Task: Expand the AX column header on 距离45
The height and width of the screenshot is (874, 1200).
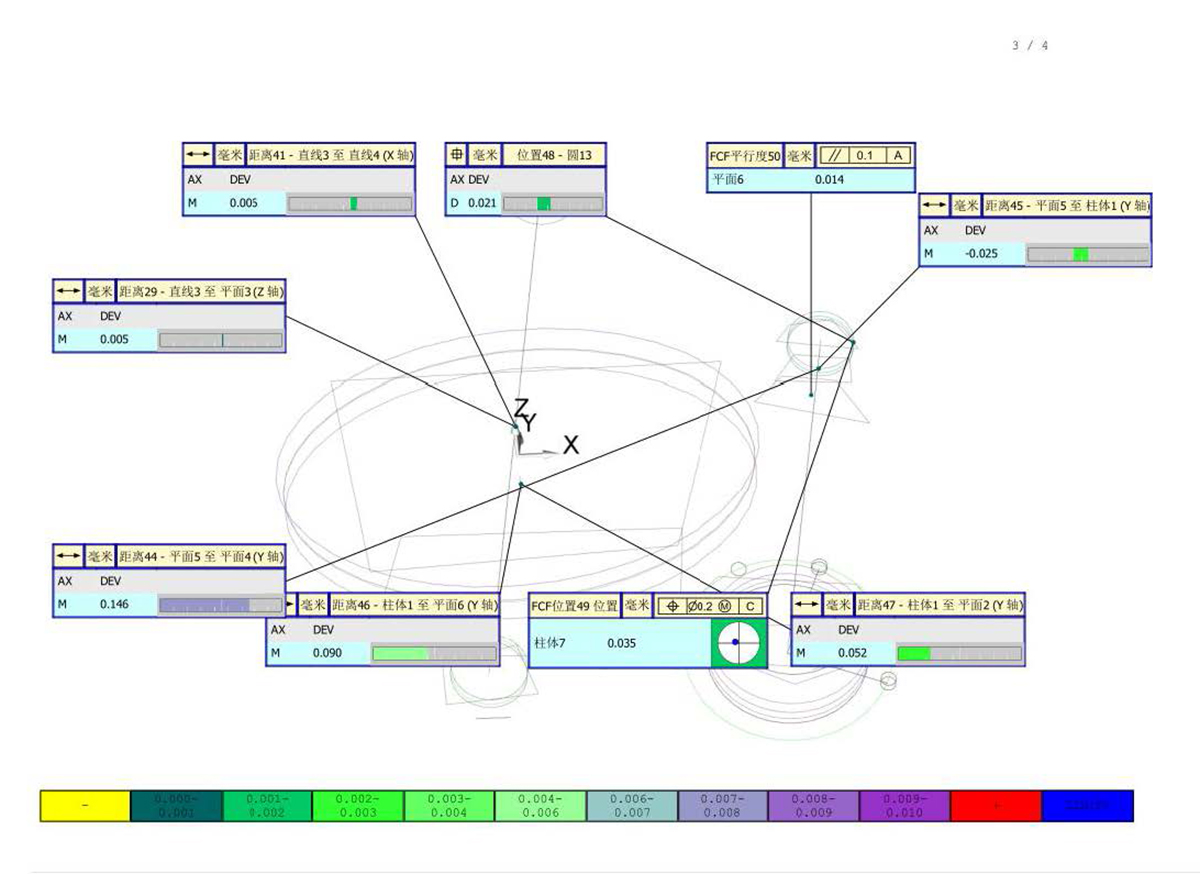Action: [930, 230]
